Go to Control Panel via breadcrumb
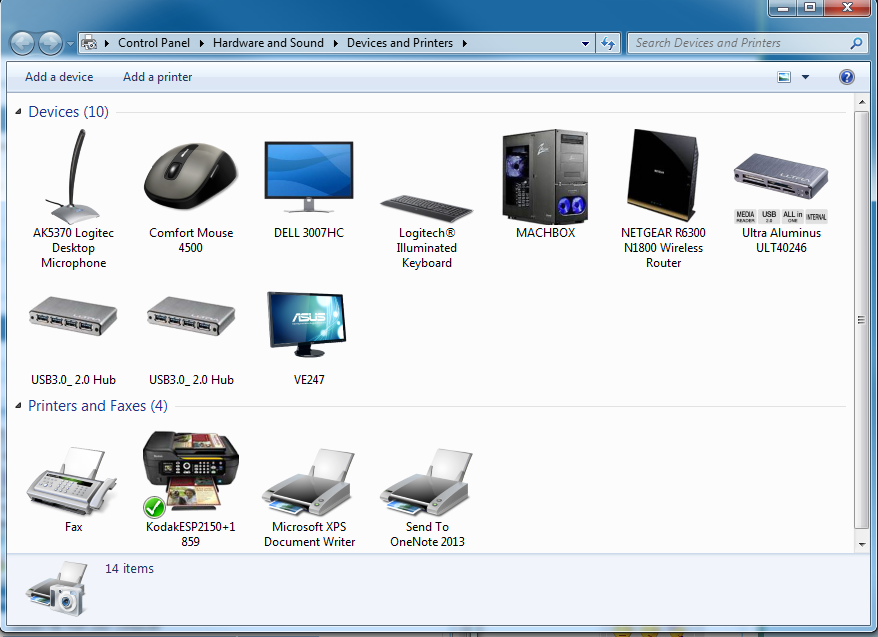Viewport: 878px width, 637px height. click(154, 43)
